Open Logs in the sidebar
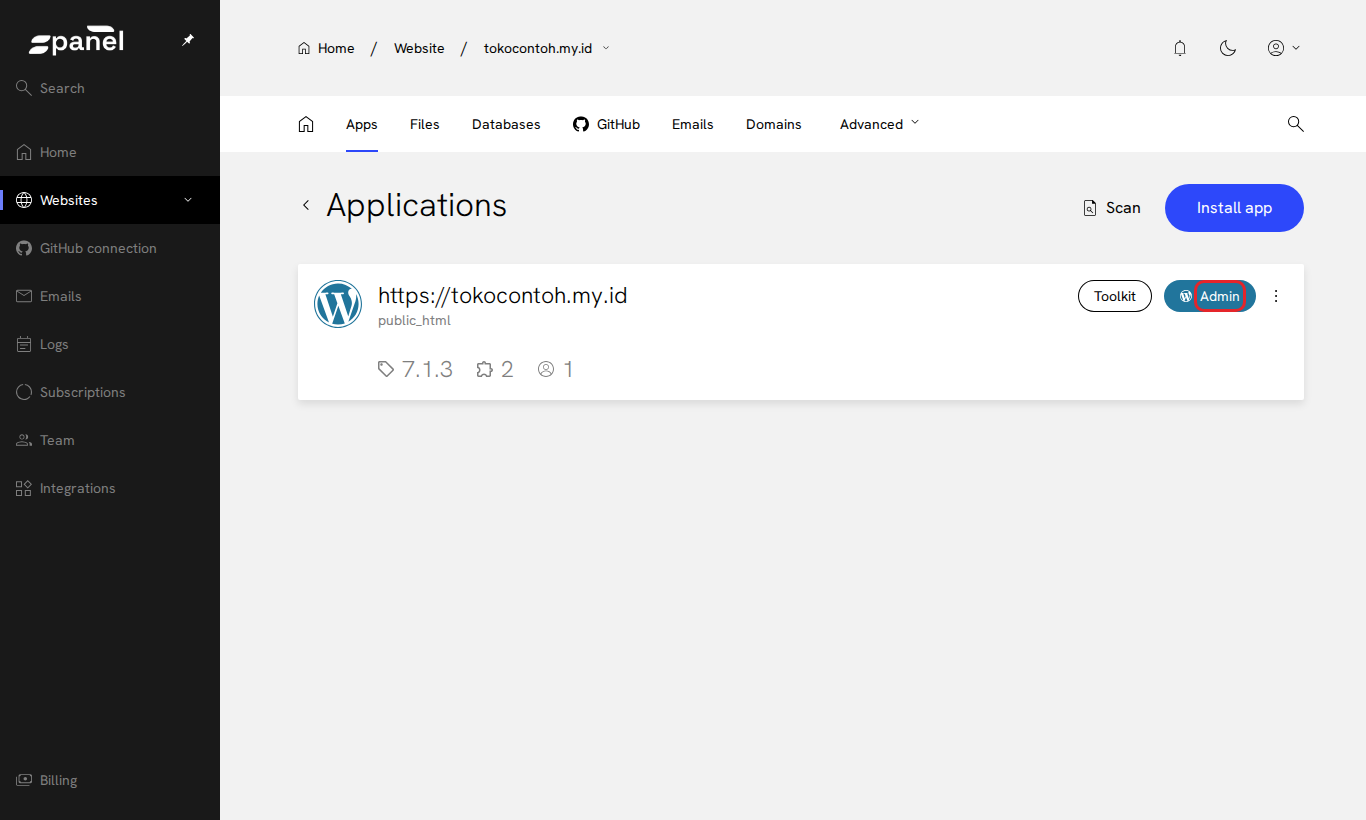The width and height of the screenshot is (1366, 820). (x=110, y=344)
